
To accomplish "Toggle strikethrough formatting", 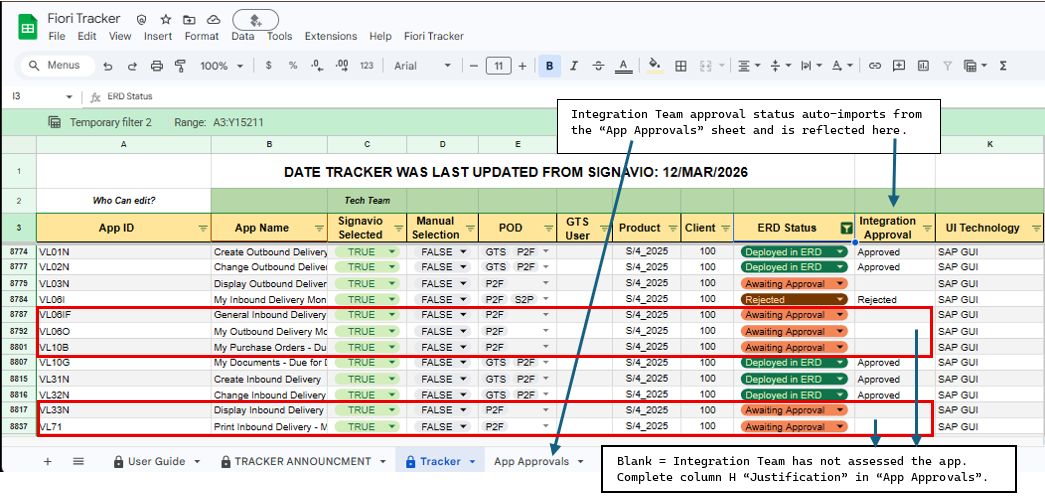I will click(x=597, y=66).
